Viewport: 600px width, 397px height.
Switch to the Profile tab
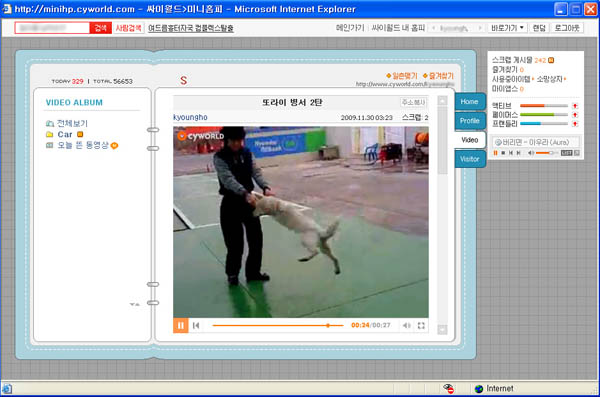(470, 121)
